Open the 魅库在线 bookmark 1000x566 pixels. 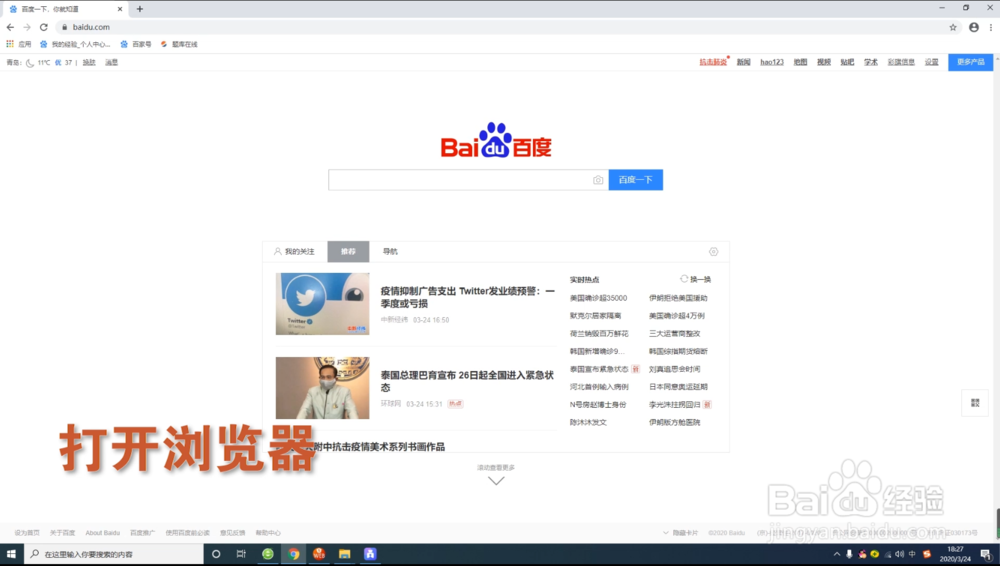point(179,44)
